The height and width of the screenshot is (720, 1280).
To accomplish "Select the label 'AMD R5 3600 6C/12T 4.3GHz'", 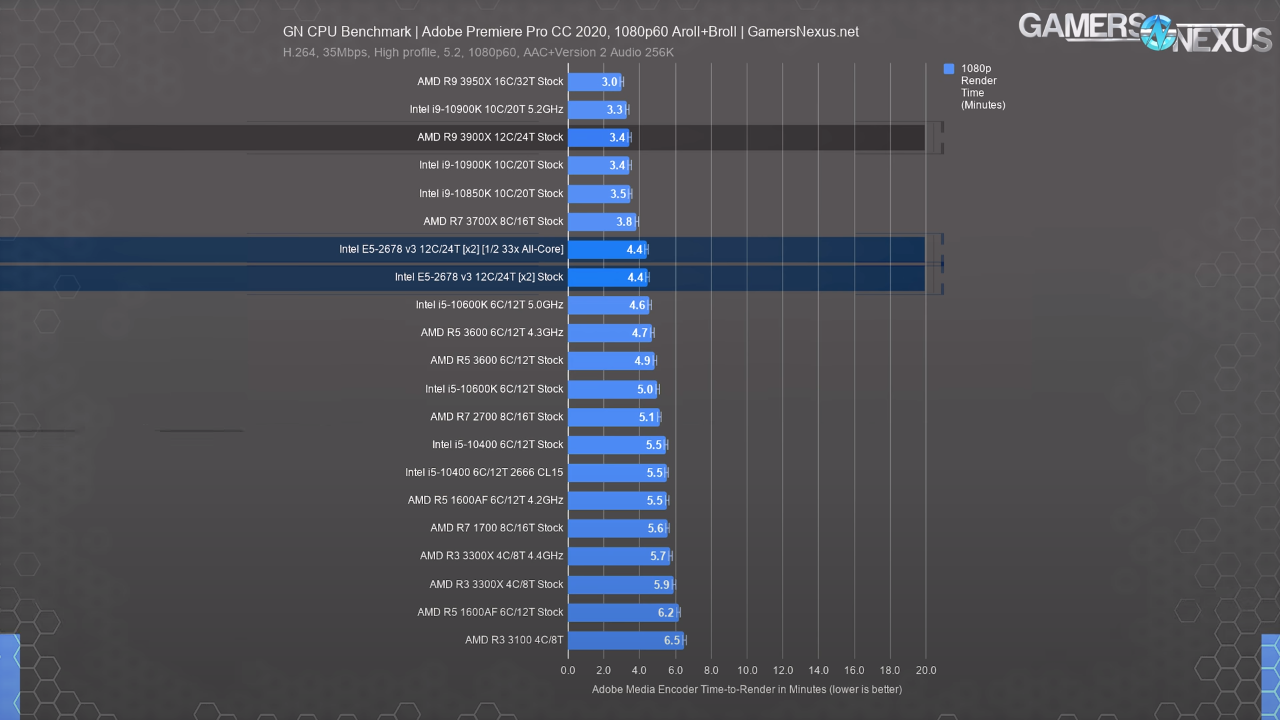I will [x=492, y=333].
